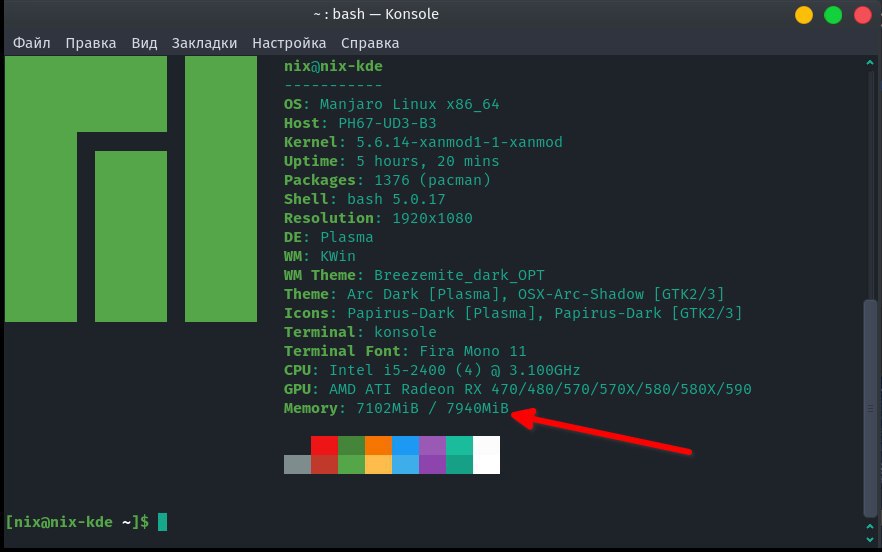Image resolution: width=882 pixels, height=552 pixels.
Task: Click the DE: Plasma line
Action: click(x=328, y=237)
